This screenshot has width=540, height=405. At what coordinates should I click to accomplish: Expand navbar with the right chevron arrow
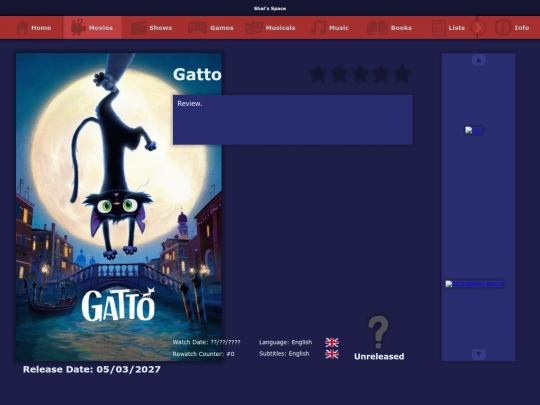click(478, 28)
